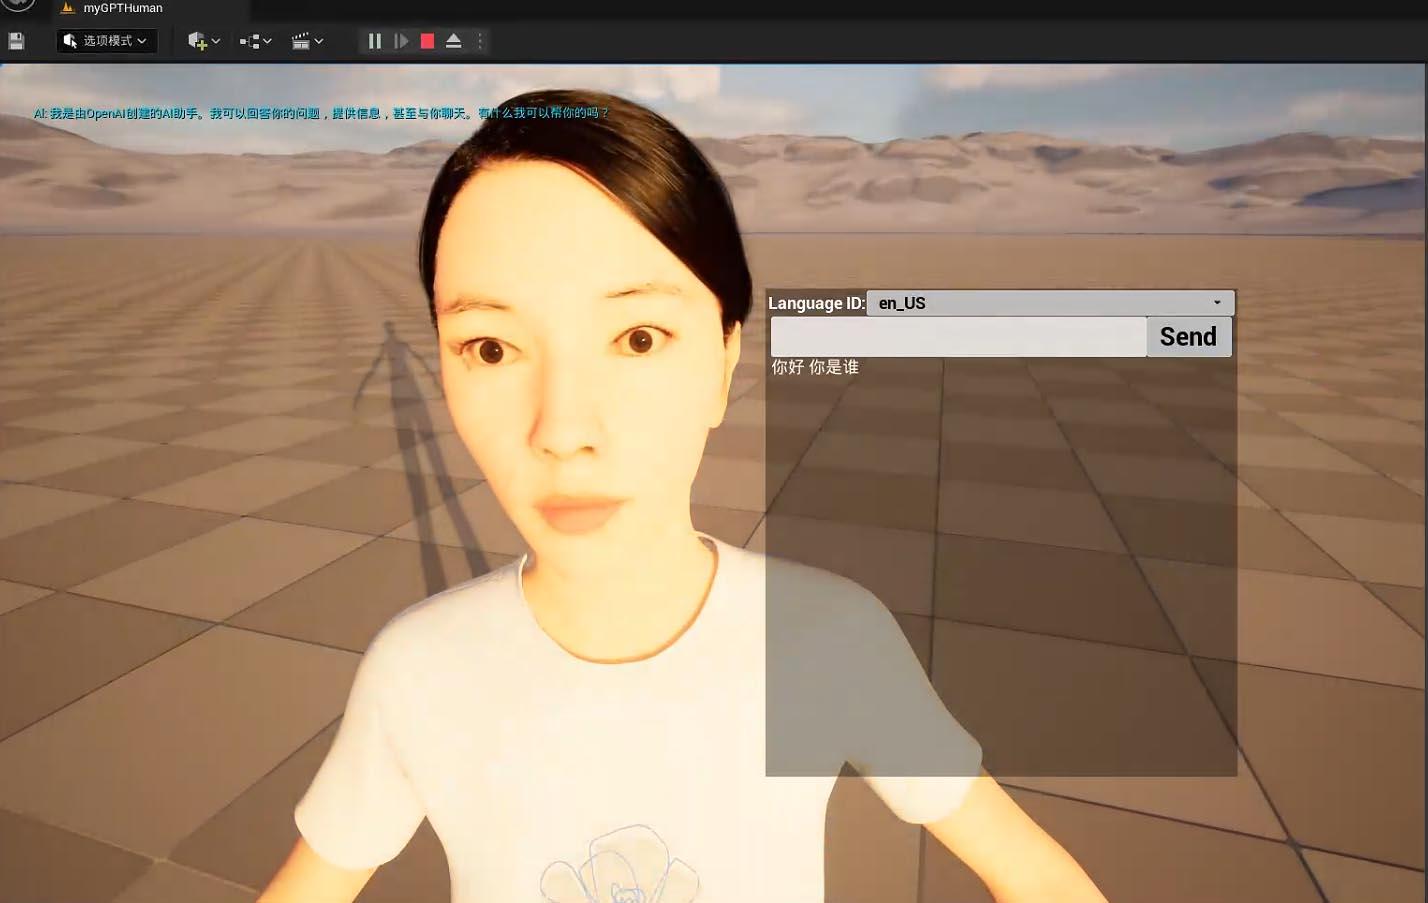Viewport: 1428px width, 903px height.
Task: Click the Blueprints node graph icon
Action: tap(249, 41)
